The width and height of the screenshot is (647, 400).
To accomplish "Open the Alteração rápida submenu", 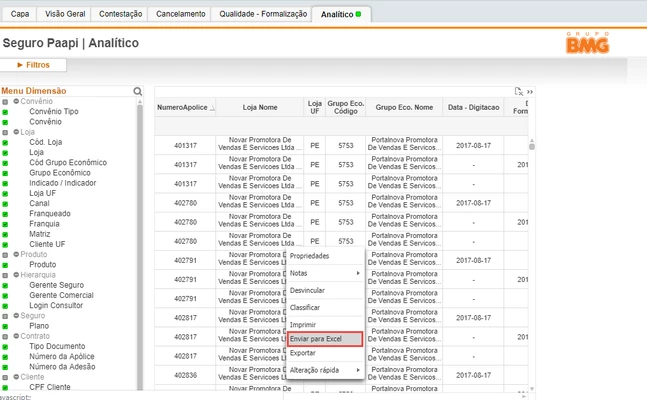I will (x=325, y=370).
